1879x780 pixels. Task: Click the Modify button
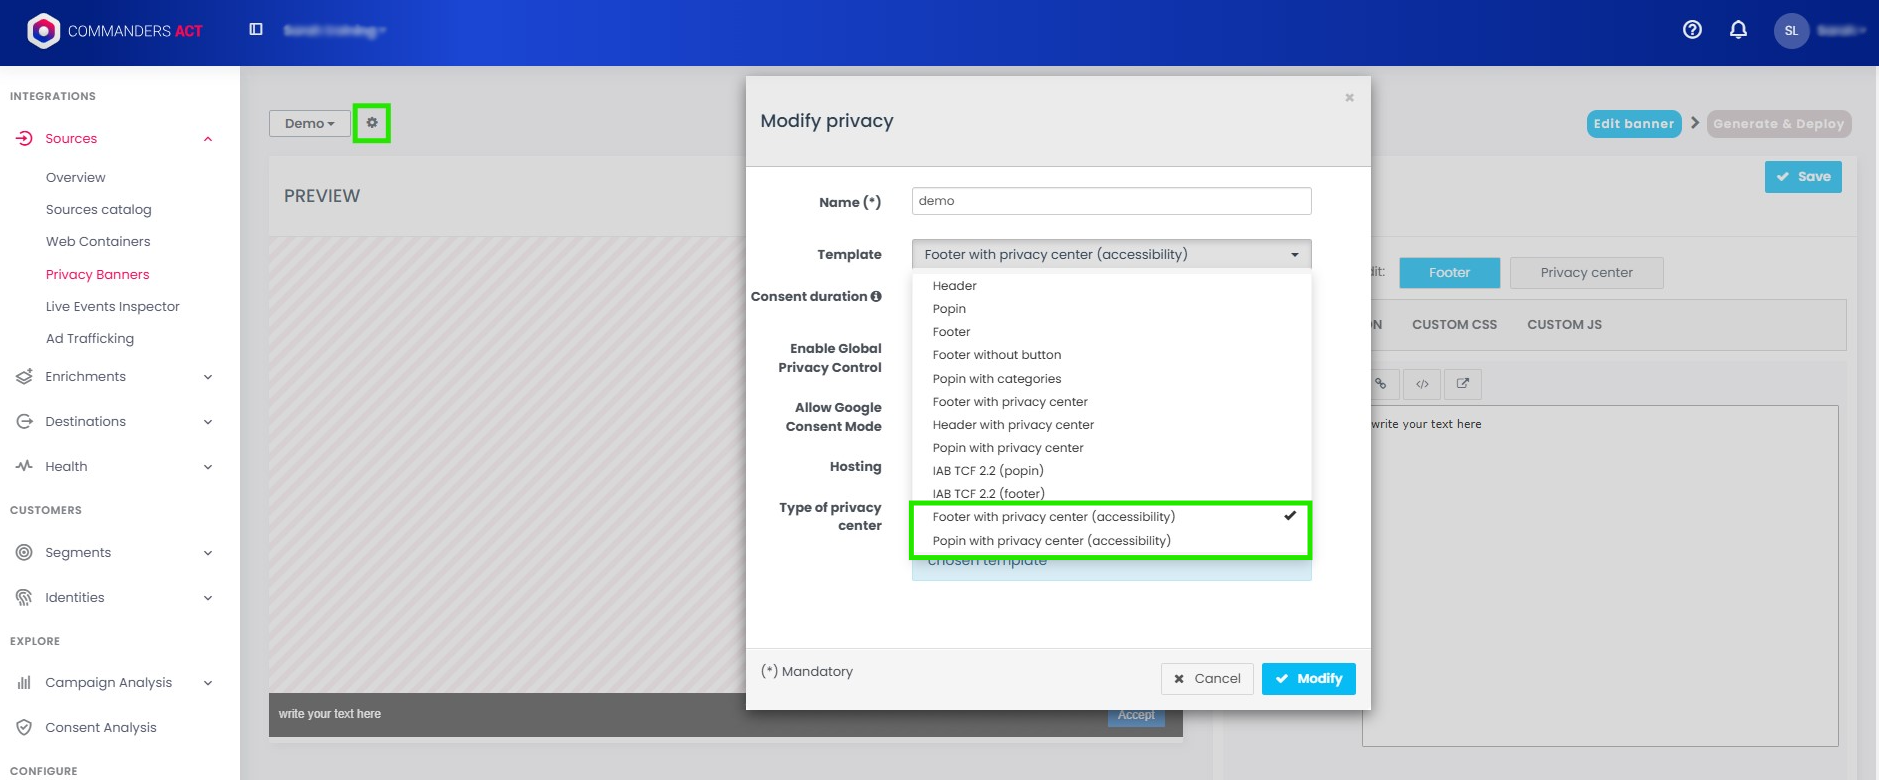click(x=1308, y=679)
